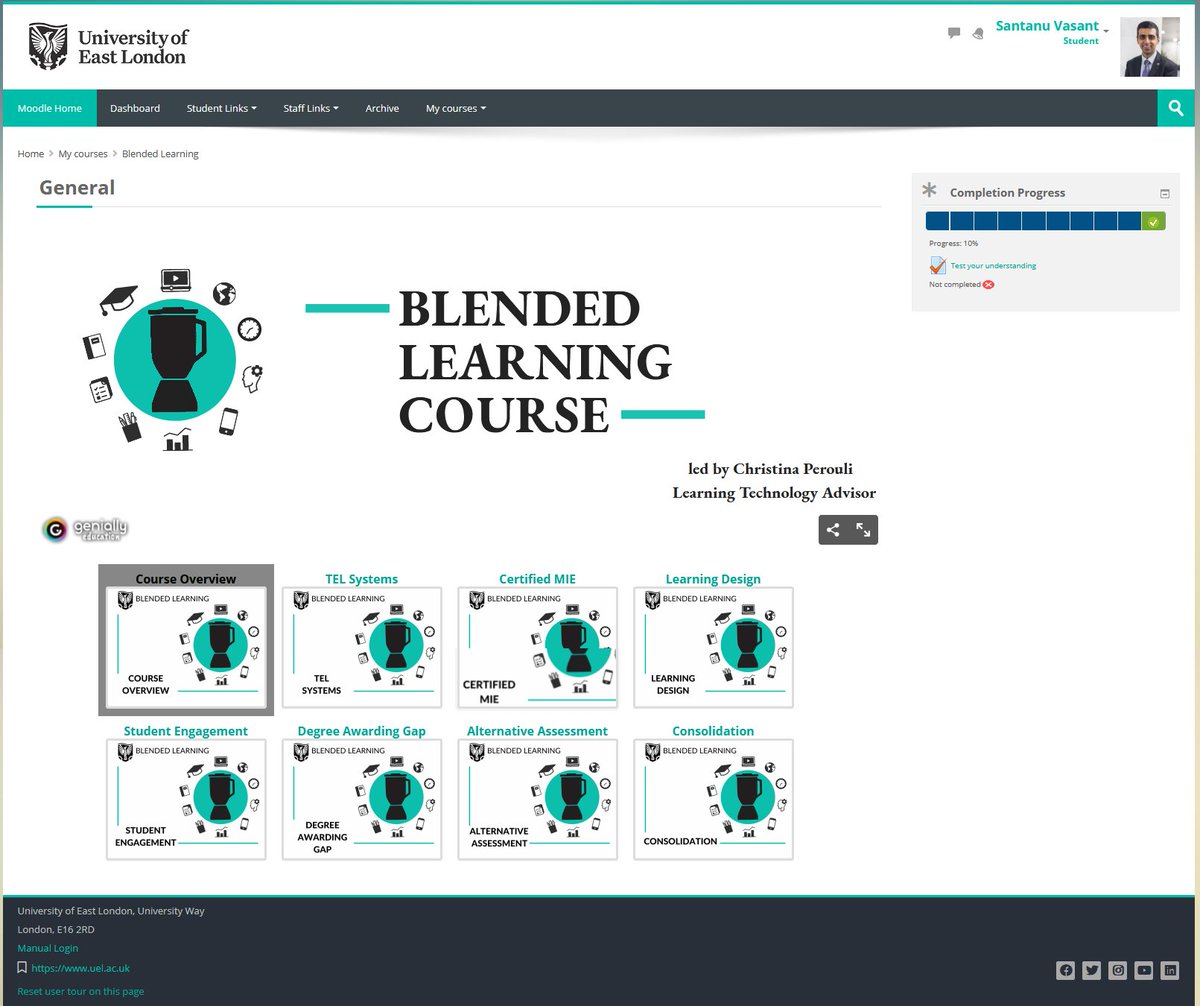1200x1006 pixels.
Task: Click the Genially share icon
Action: (833, 530)
